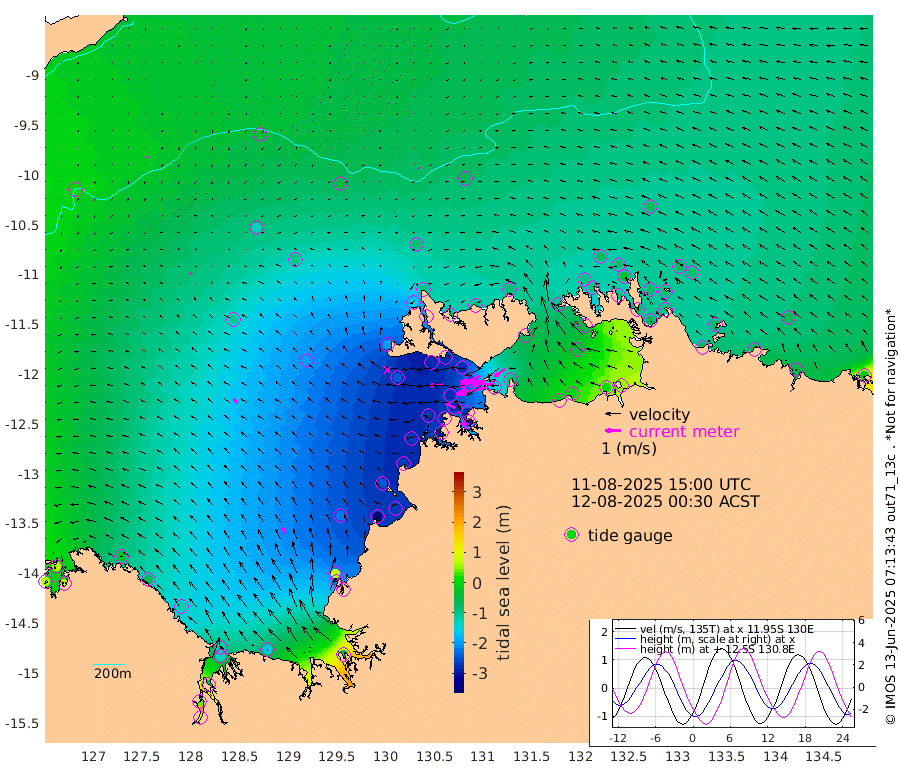900x774 pixels.
Task: Click the black velocity legend arrow
Action: (614, 413)
